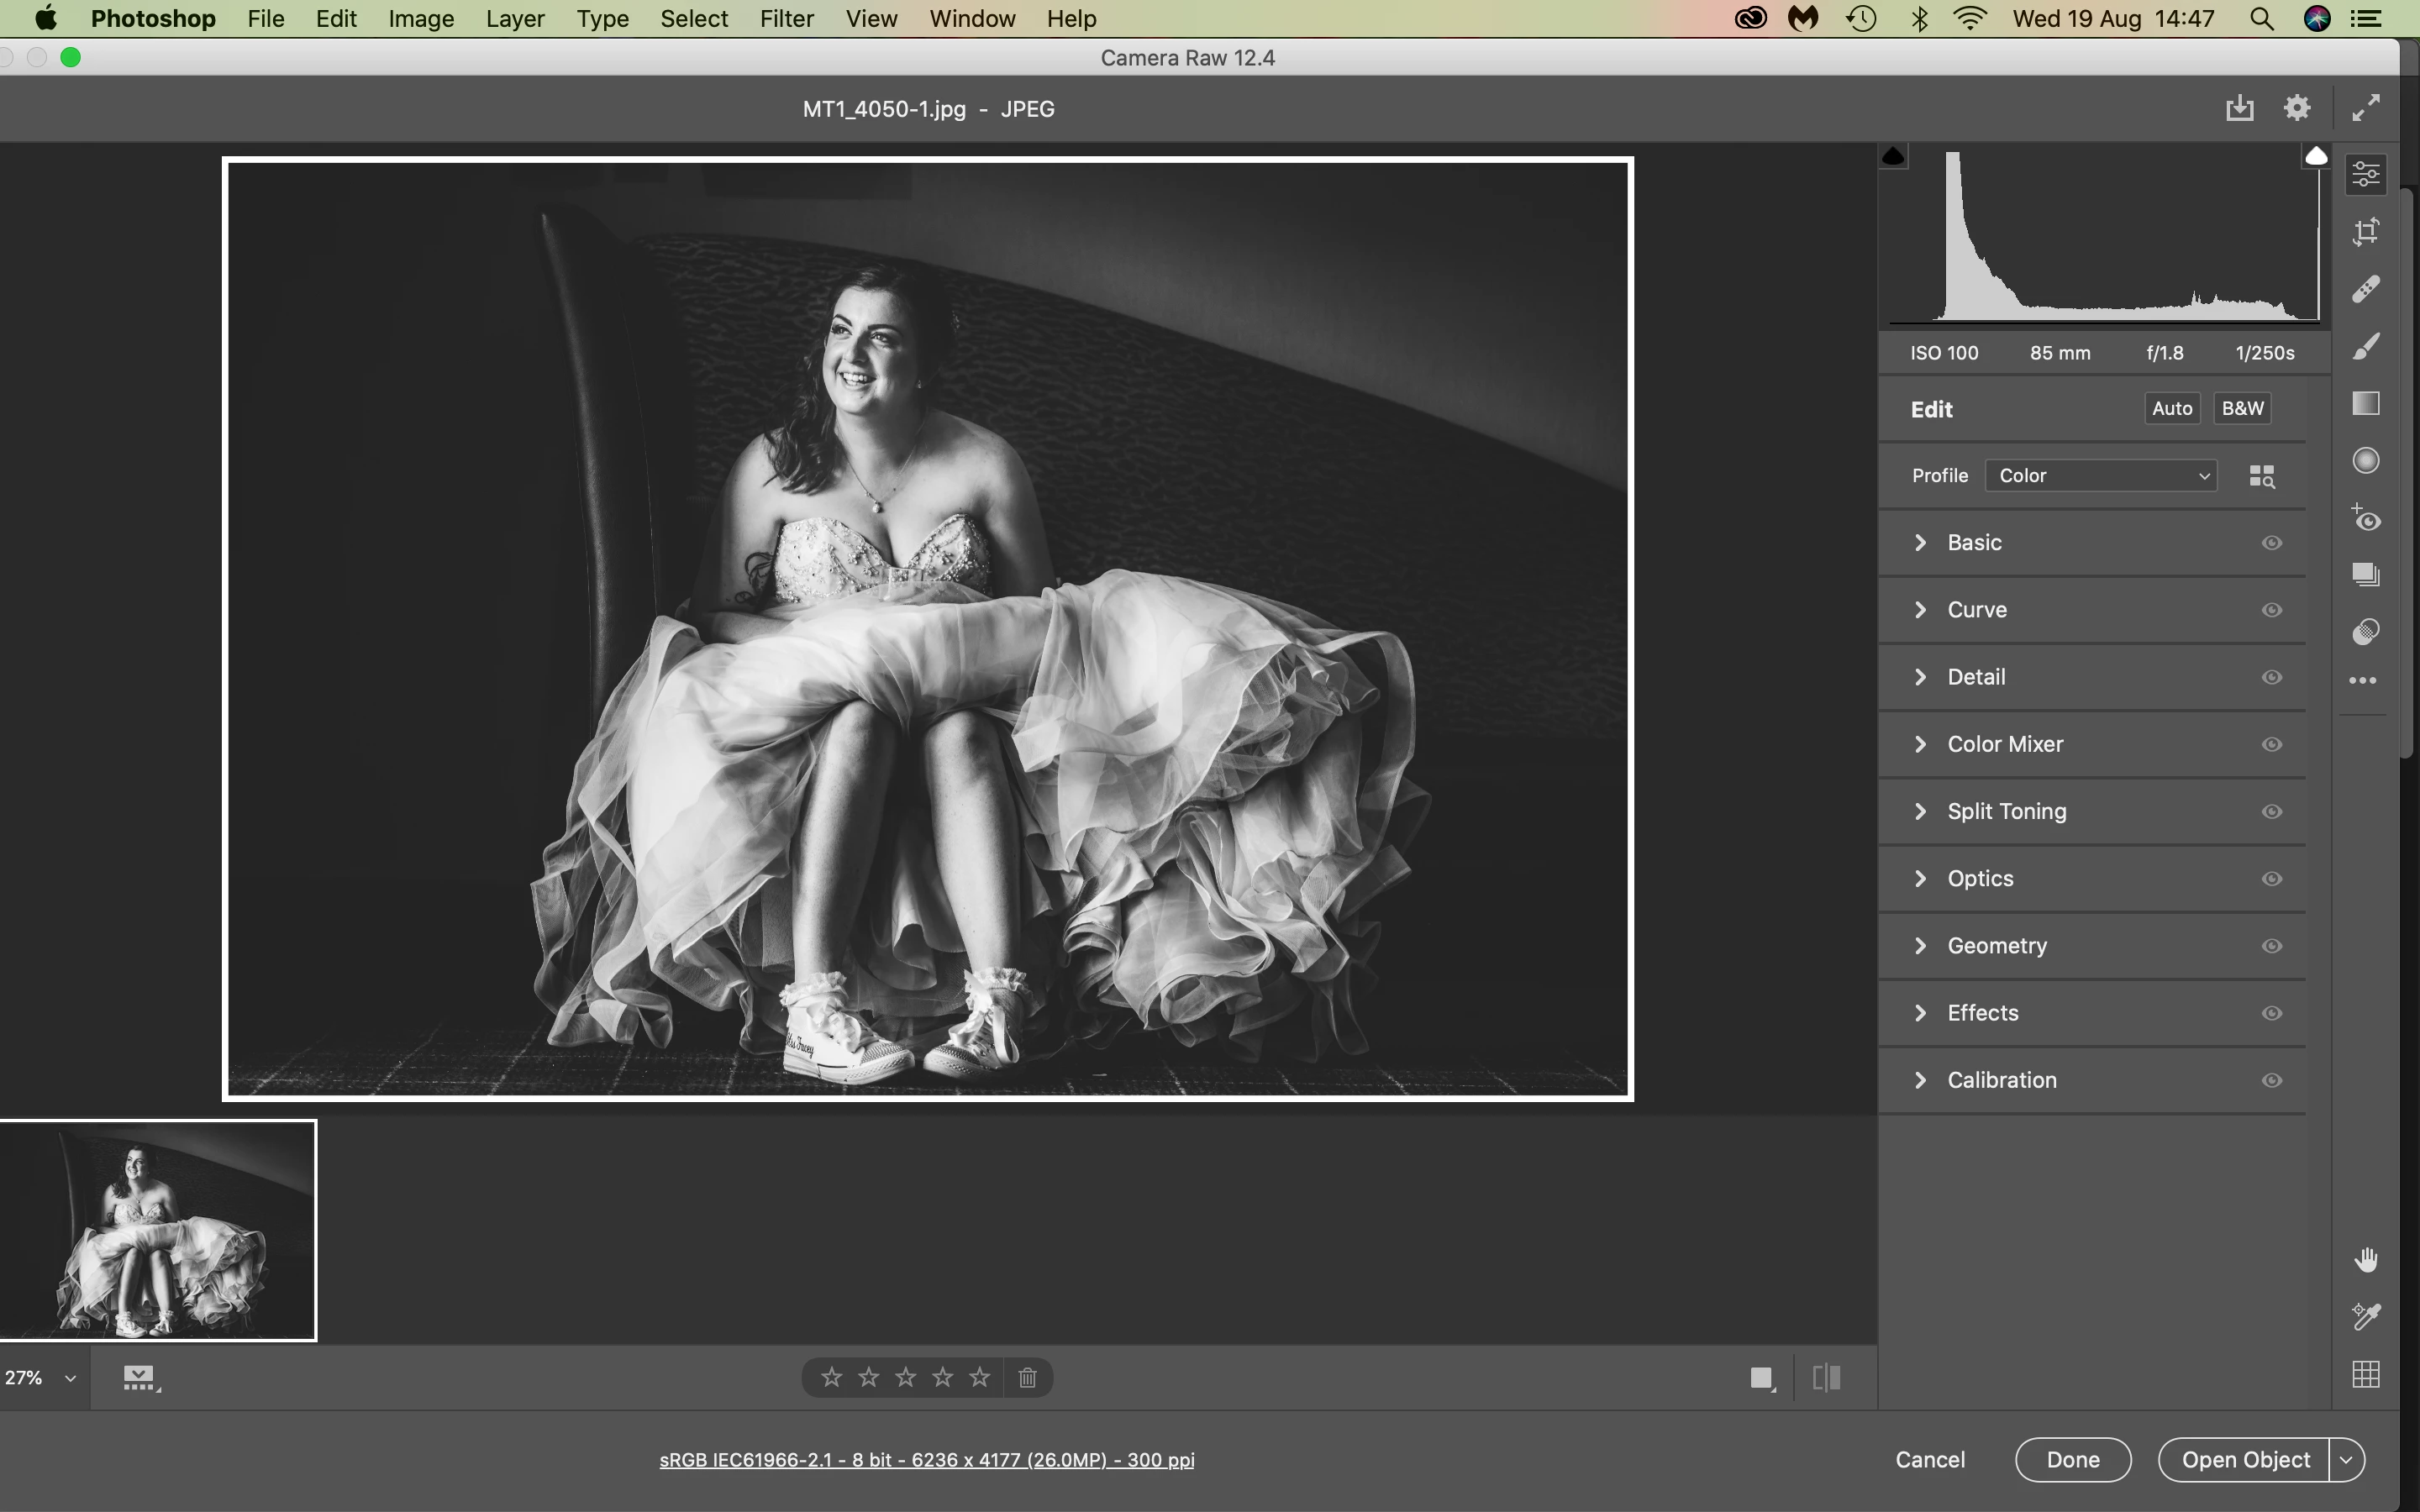Hide the Curve panel adjustments
2420x1512 pixels.
[2271, 610]
